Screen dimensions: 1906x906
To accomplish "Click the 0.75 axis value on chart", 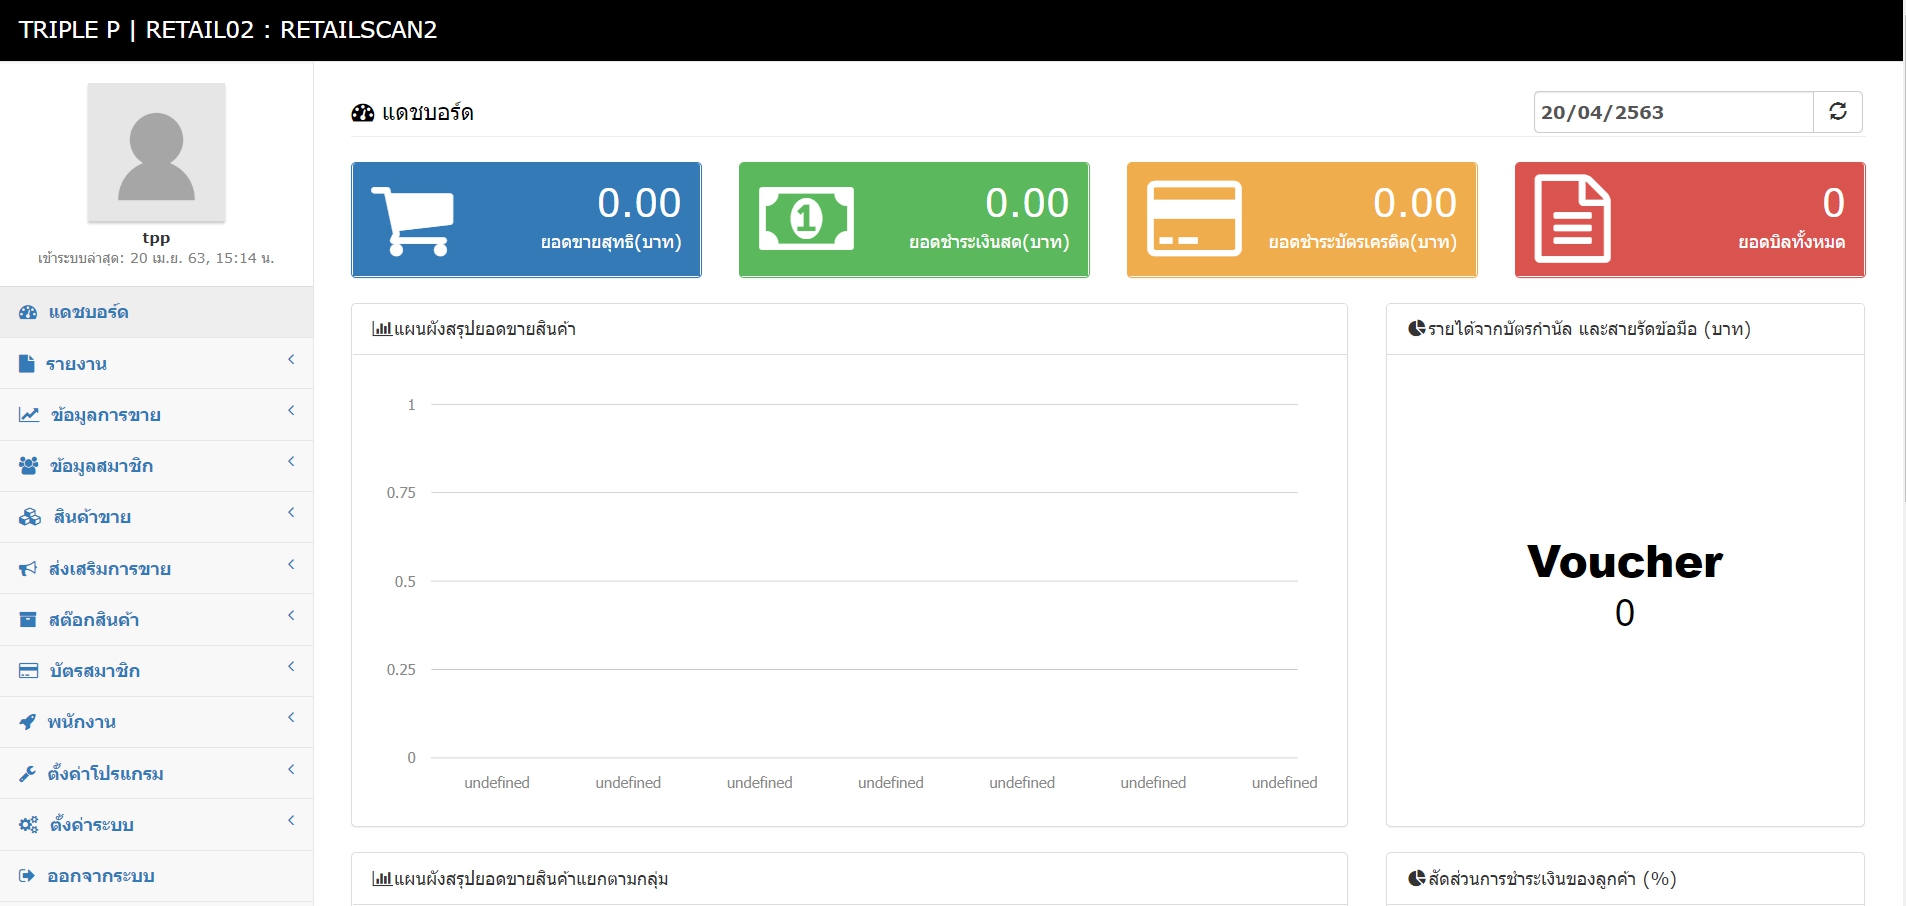I will 401,492.
